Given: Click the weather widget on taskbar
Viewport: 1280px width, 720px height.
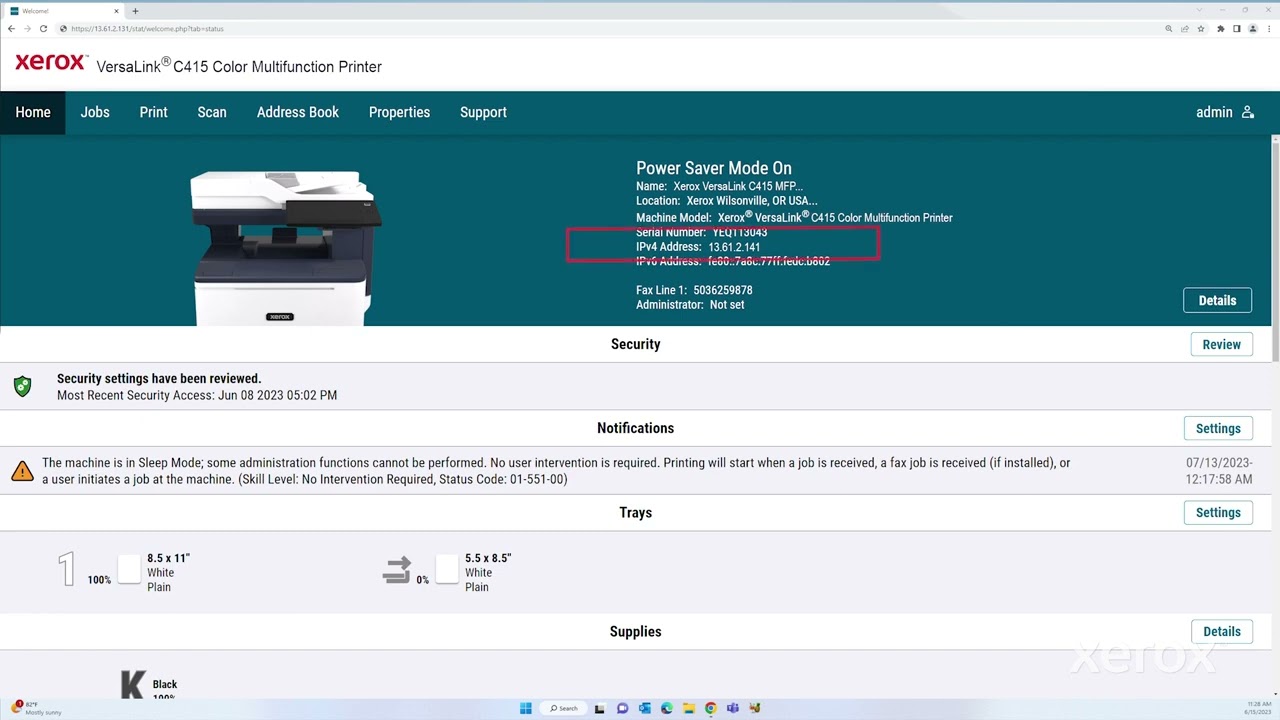Looking at the screenshot, I should [x=38, y=708].
